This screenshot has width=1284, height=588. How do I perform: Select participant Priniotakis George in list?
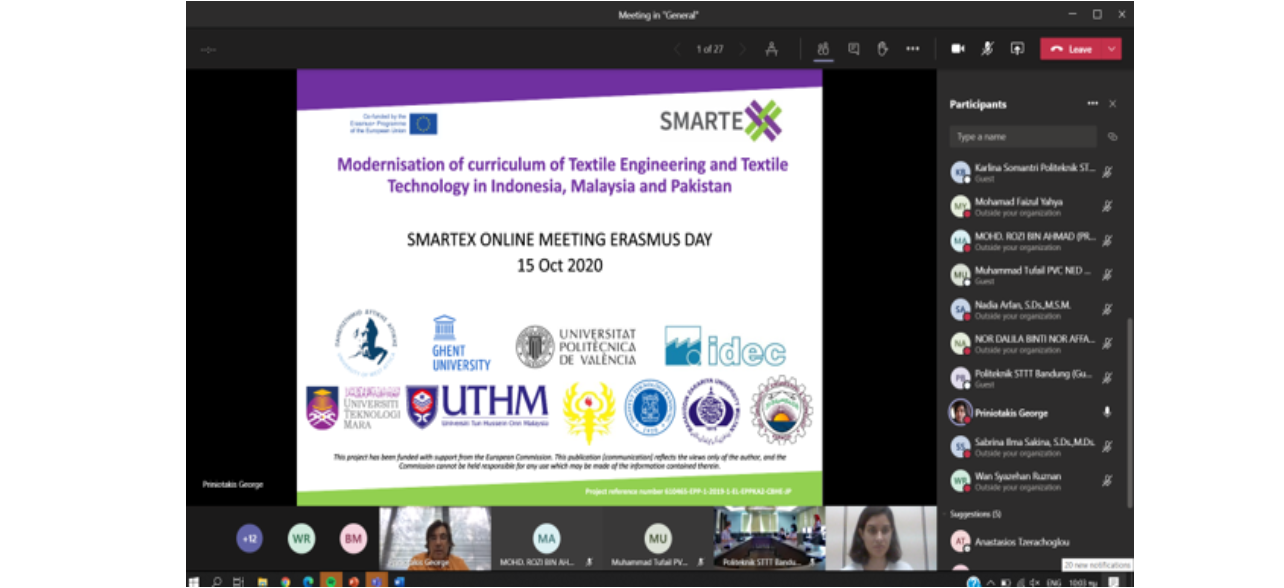tap(1034, 412)
